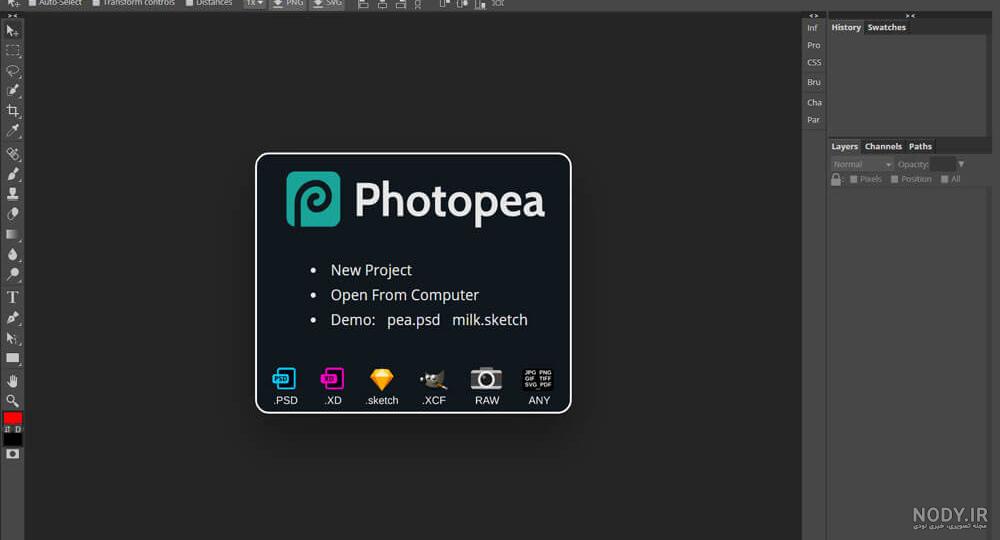
Task: Select the Blur drop tool
Action: pos(12,254)
